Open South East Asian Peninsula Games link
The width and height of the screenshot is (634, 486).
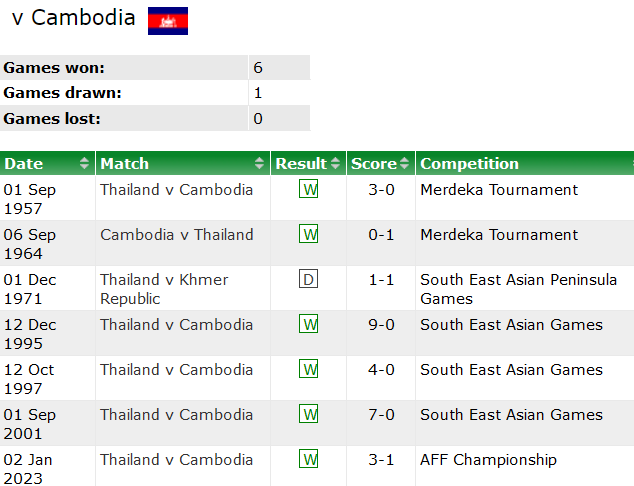(x=518, y=289)
